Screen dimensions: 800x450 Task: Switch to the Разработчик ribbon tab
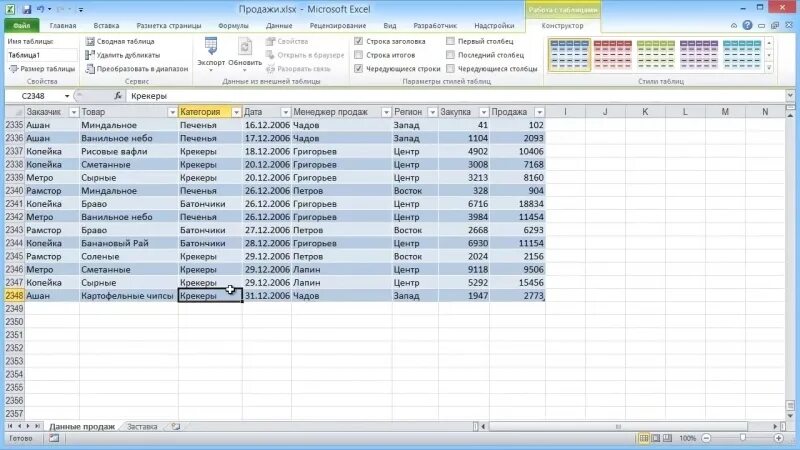(435, 26)
